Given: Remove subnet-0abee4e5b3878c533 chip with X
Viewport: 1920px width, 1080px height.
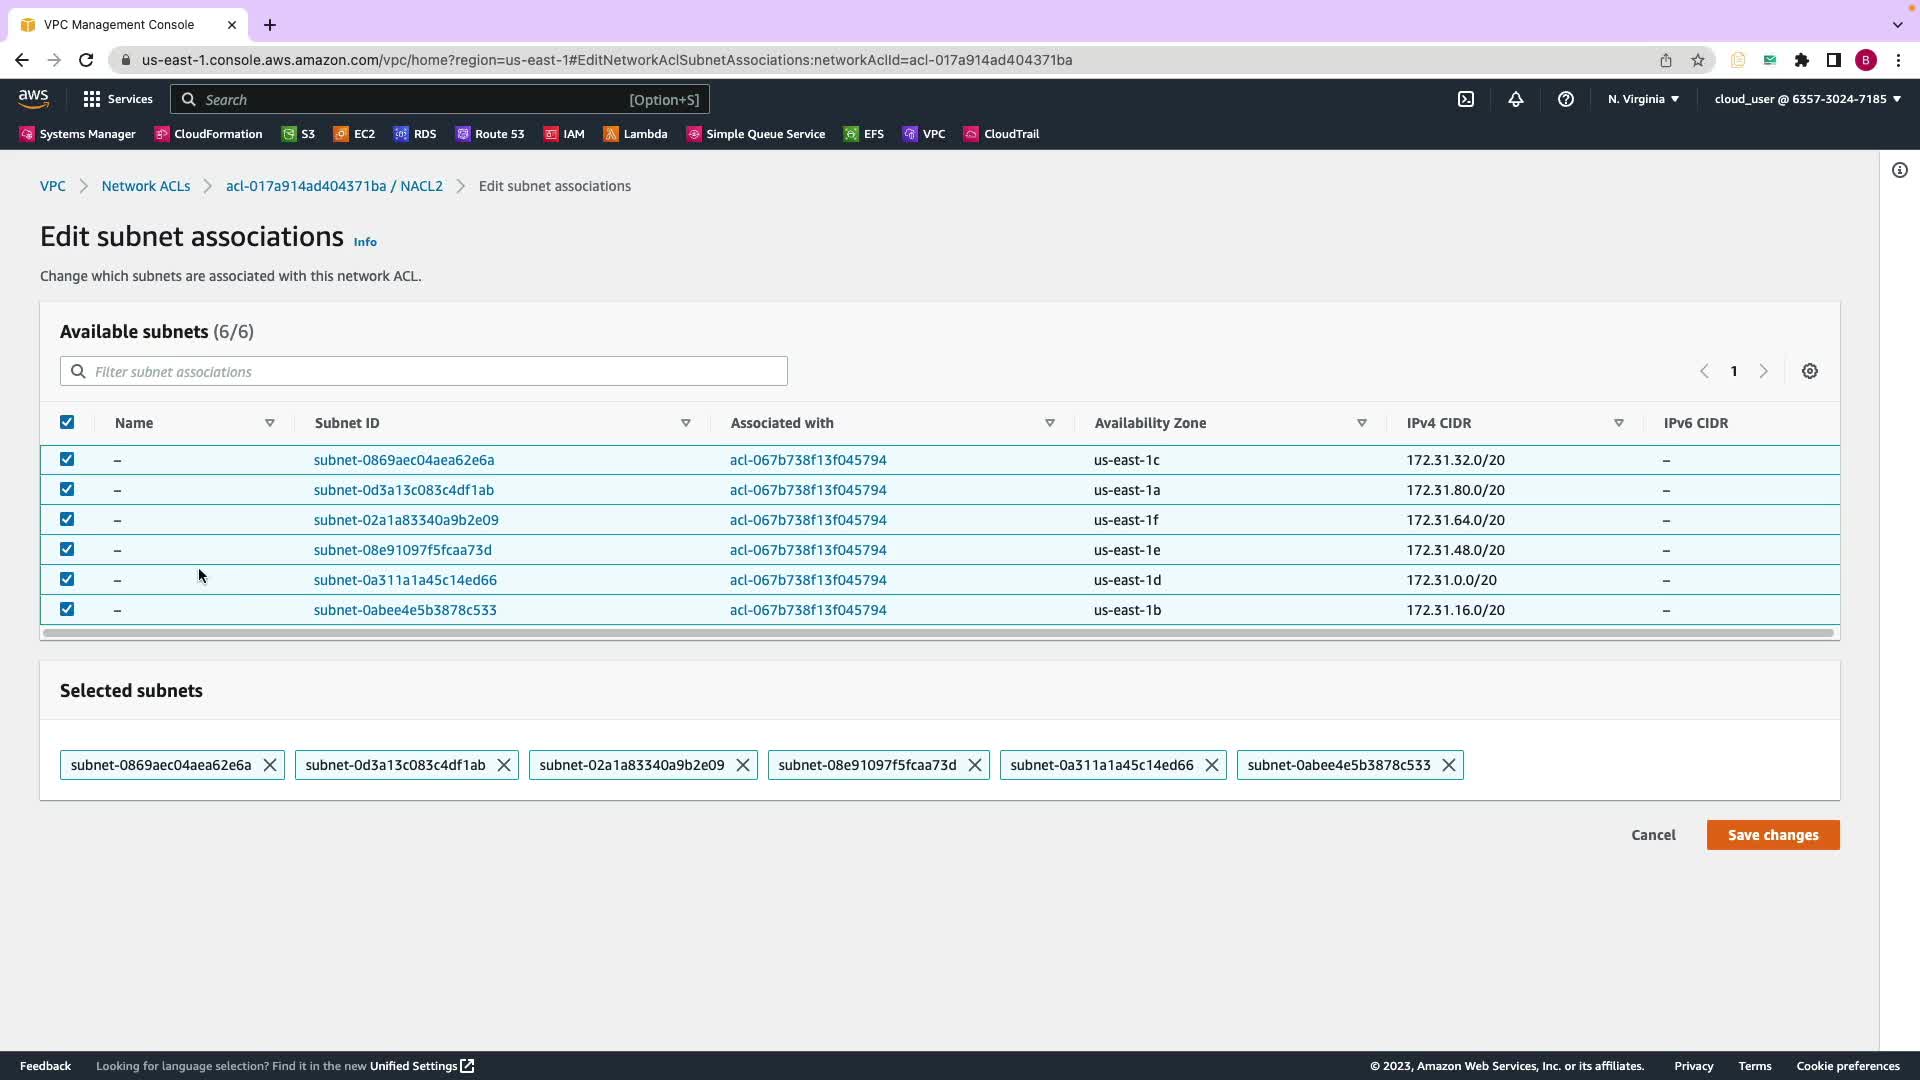Looking at the screenshot, I should click(1448, 765).
